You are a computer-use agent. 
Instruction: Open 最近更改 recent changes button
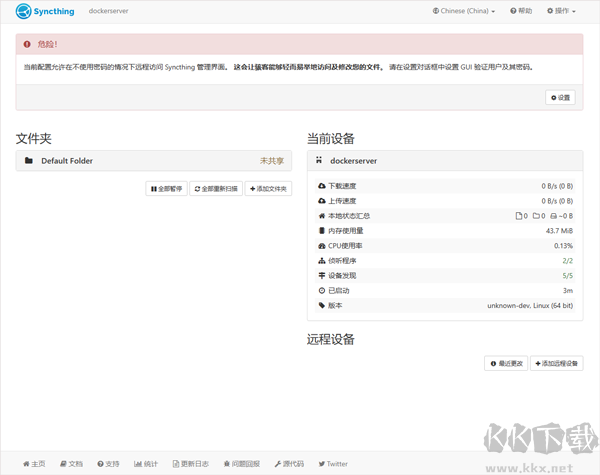(506, 363)
